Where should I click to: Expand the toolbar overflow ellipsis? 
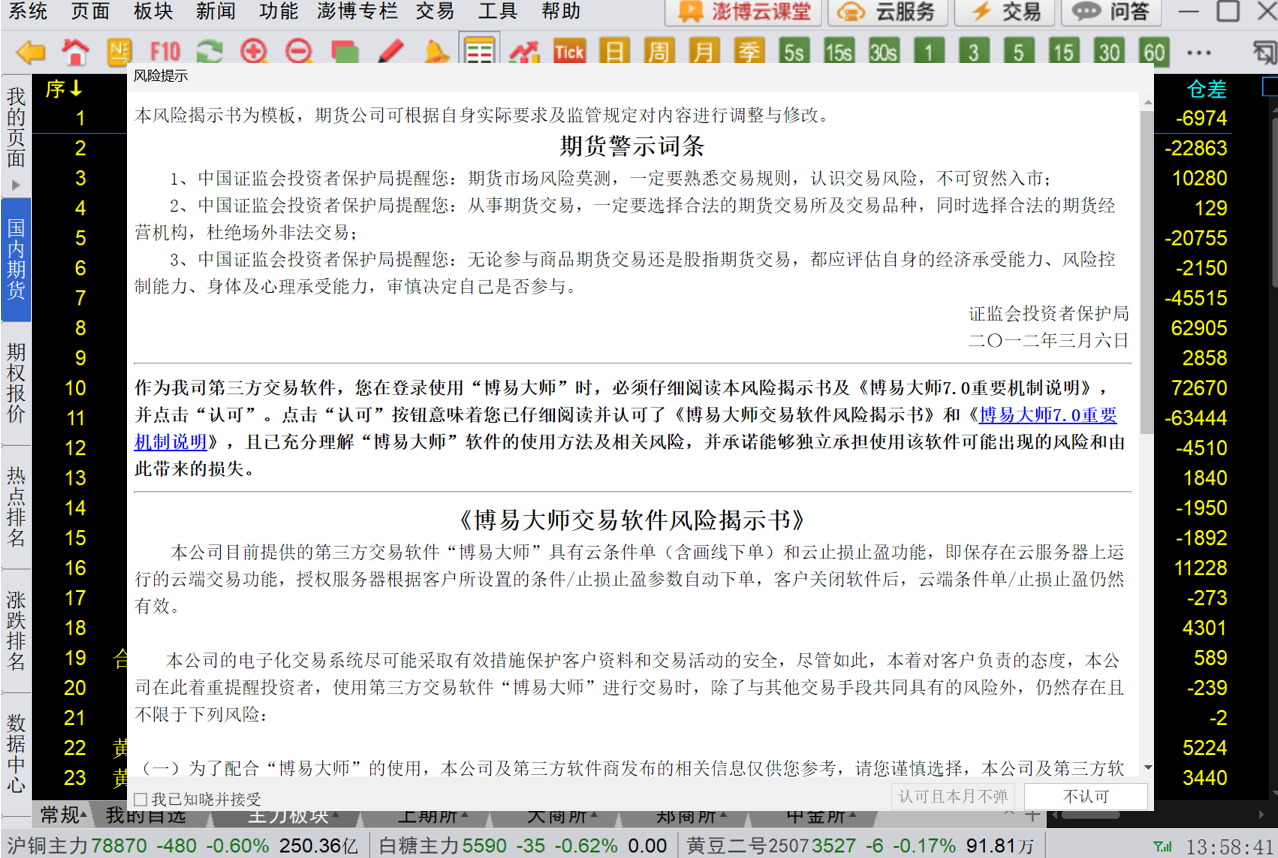tap(1199, 52)
